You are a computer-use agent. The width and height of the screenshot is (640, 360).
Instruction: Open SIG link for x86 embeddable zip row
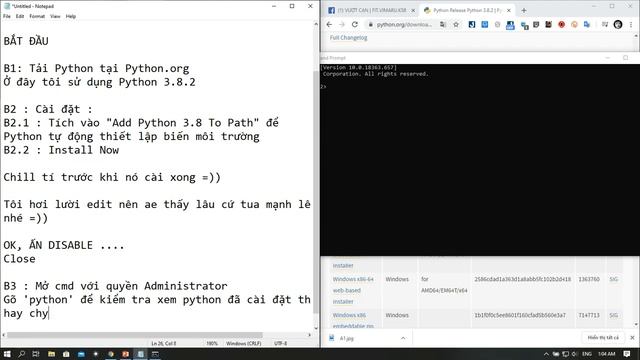(613, 315)
